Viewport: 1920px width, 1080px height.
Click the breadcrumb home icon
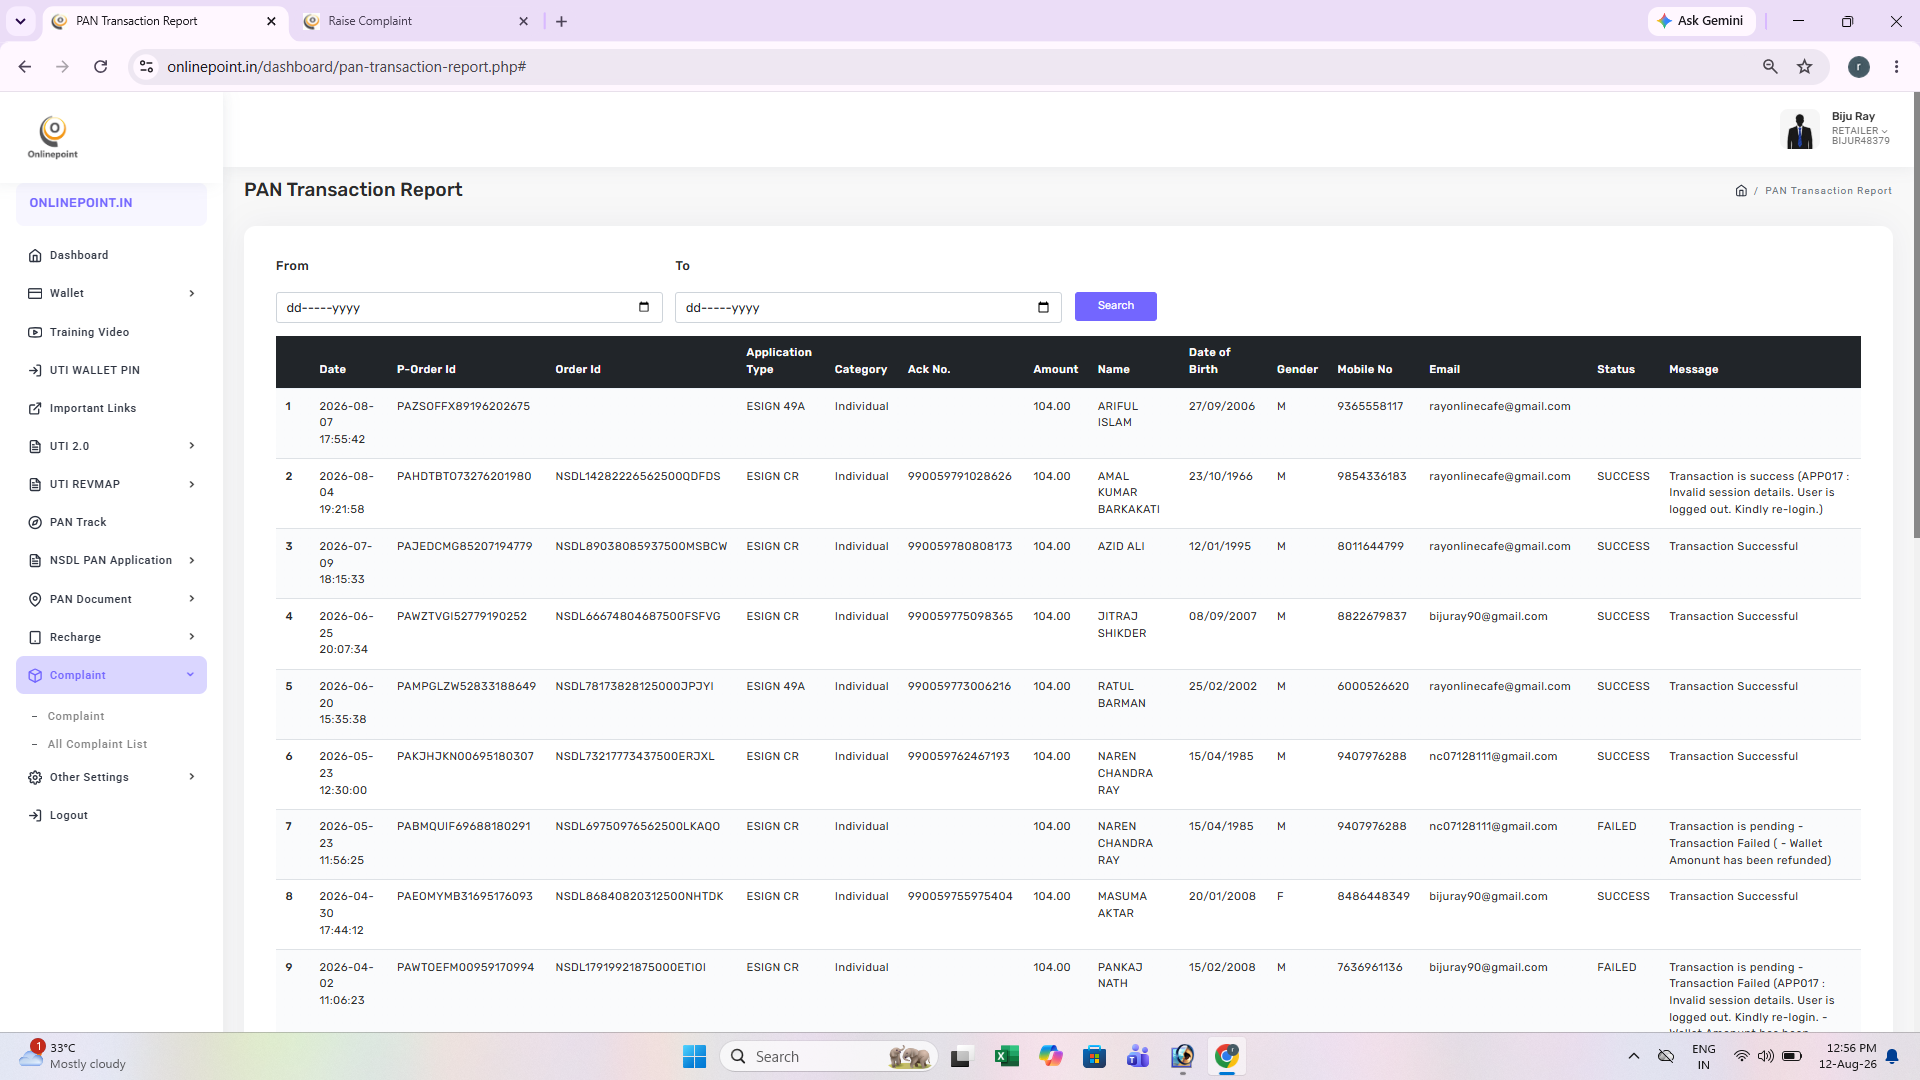tap(1741, 190)
